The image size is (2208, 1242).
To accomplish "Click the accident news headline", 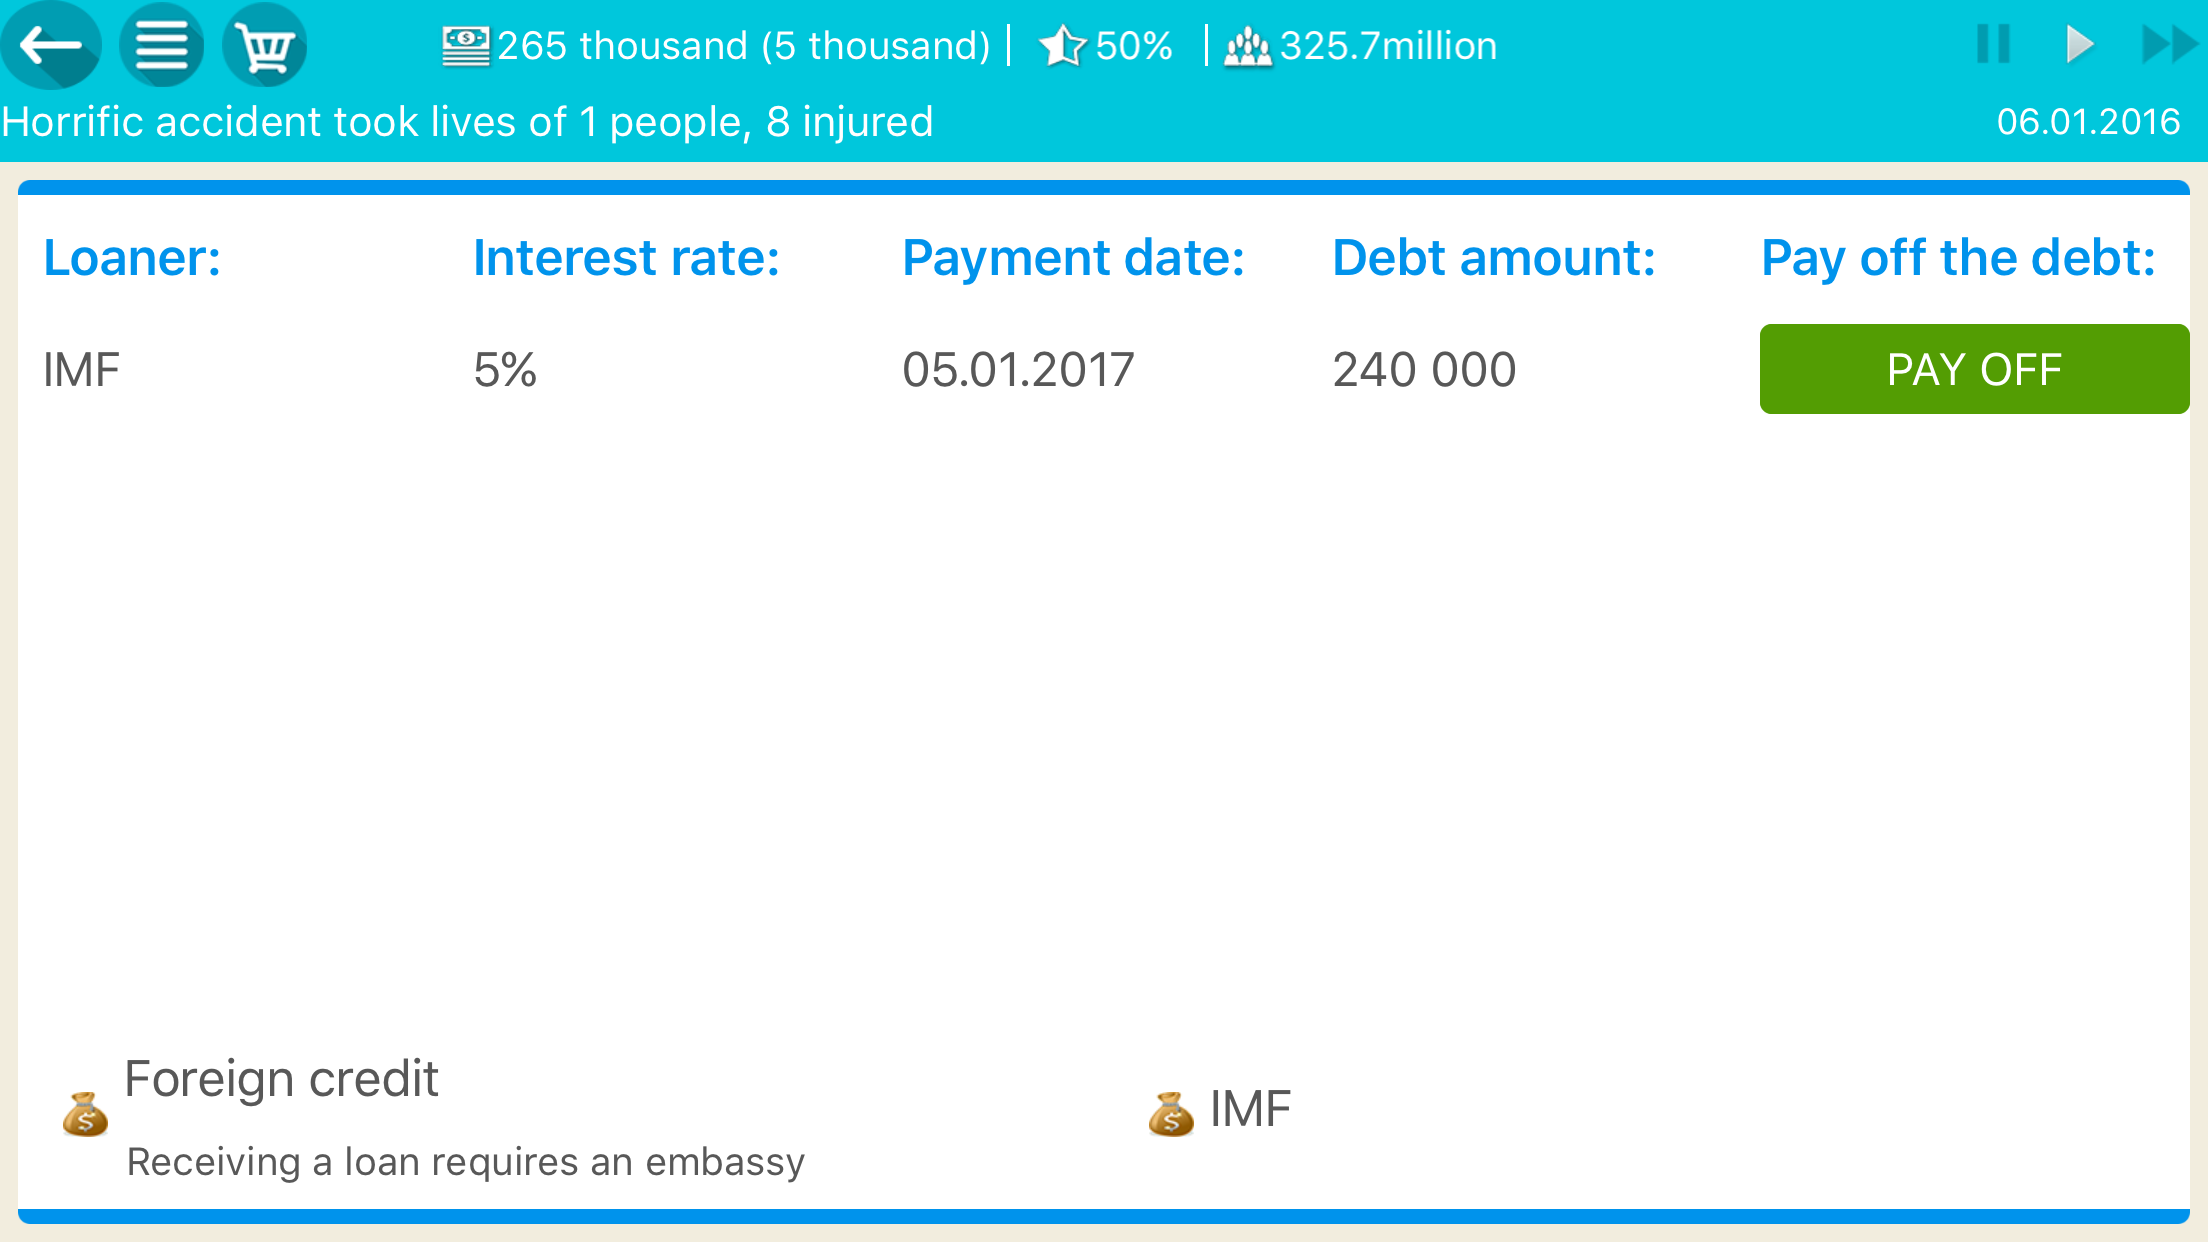I will 467,122.
